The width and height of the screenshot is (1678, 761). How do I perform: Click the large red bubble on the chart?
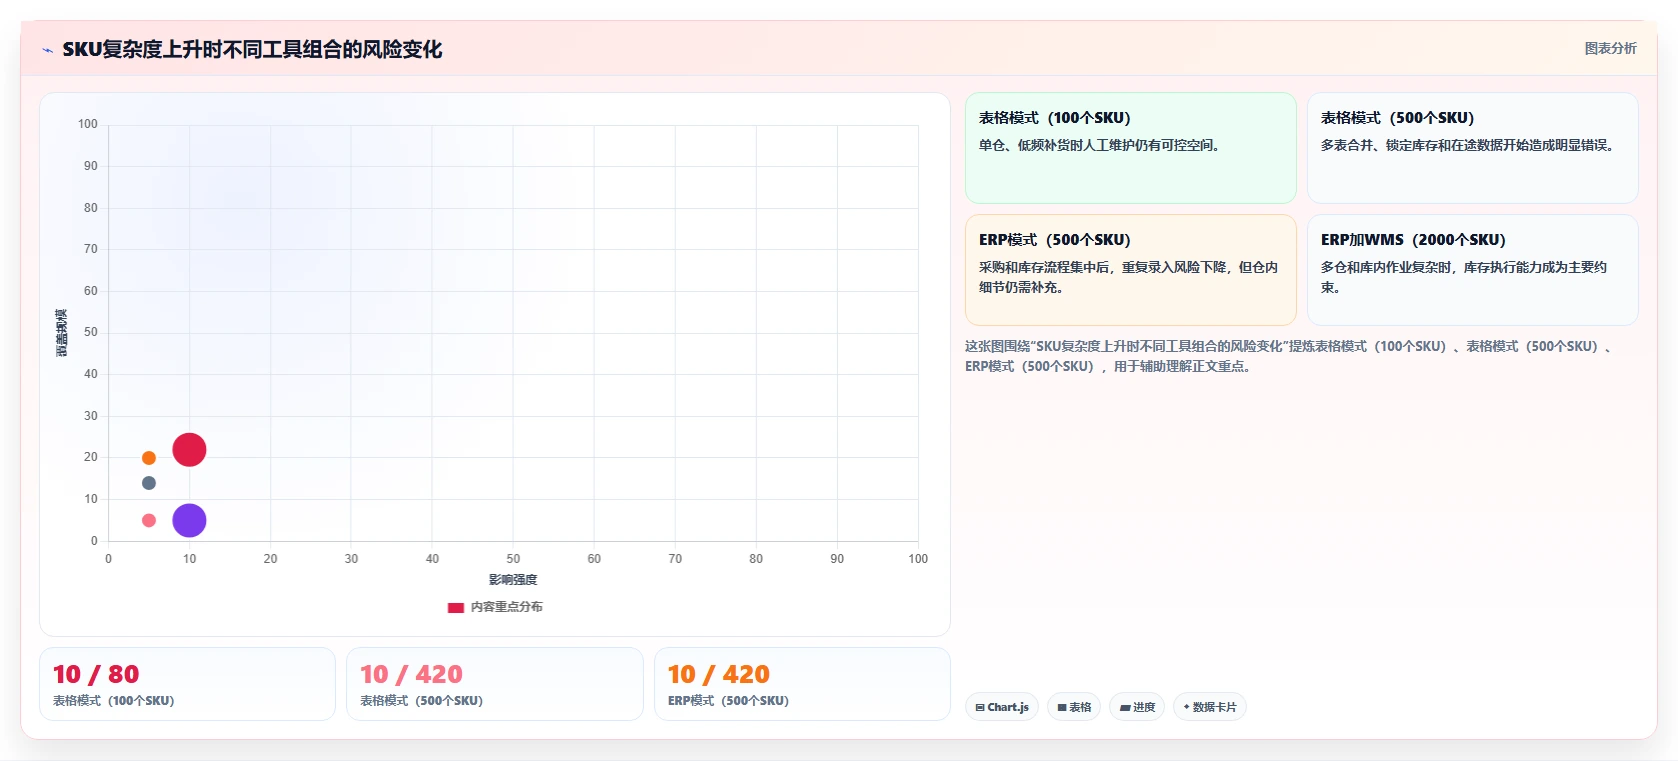(x=189, y=450)
